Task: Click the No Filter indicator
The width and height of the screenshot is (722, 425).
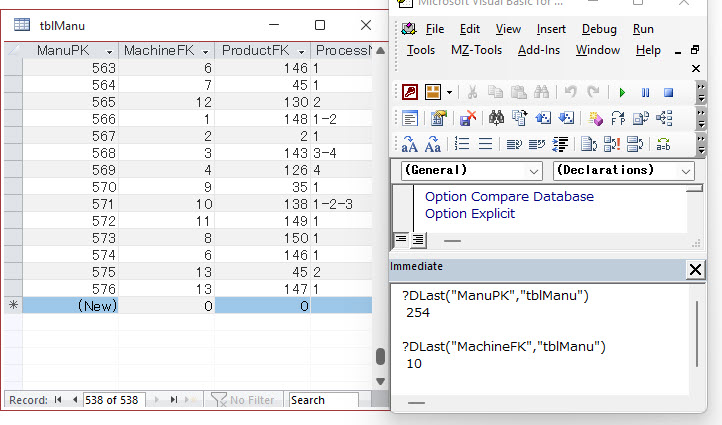Action: coord(243,400)
